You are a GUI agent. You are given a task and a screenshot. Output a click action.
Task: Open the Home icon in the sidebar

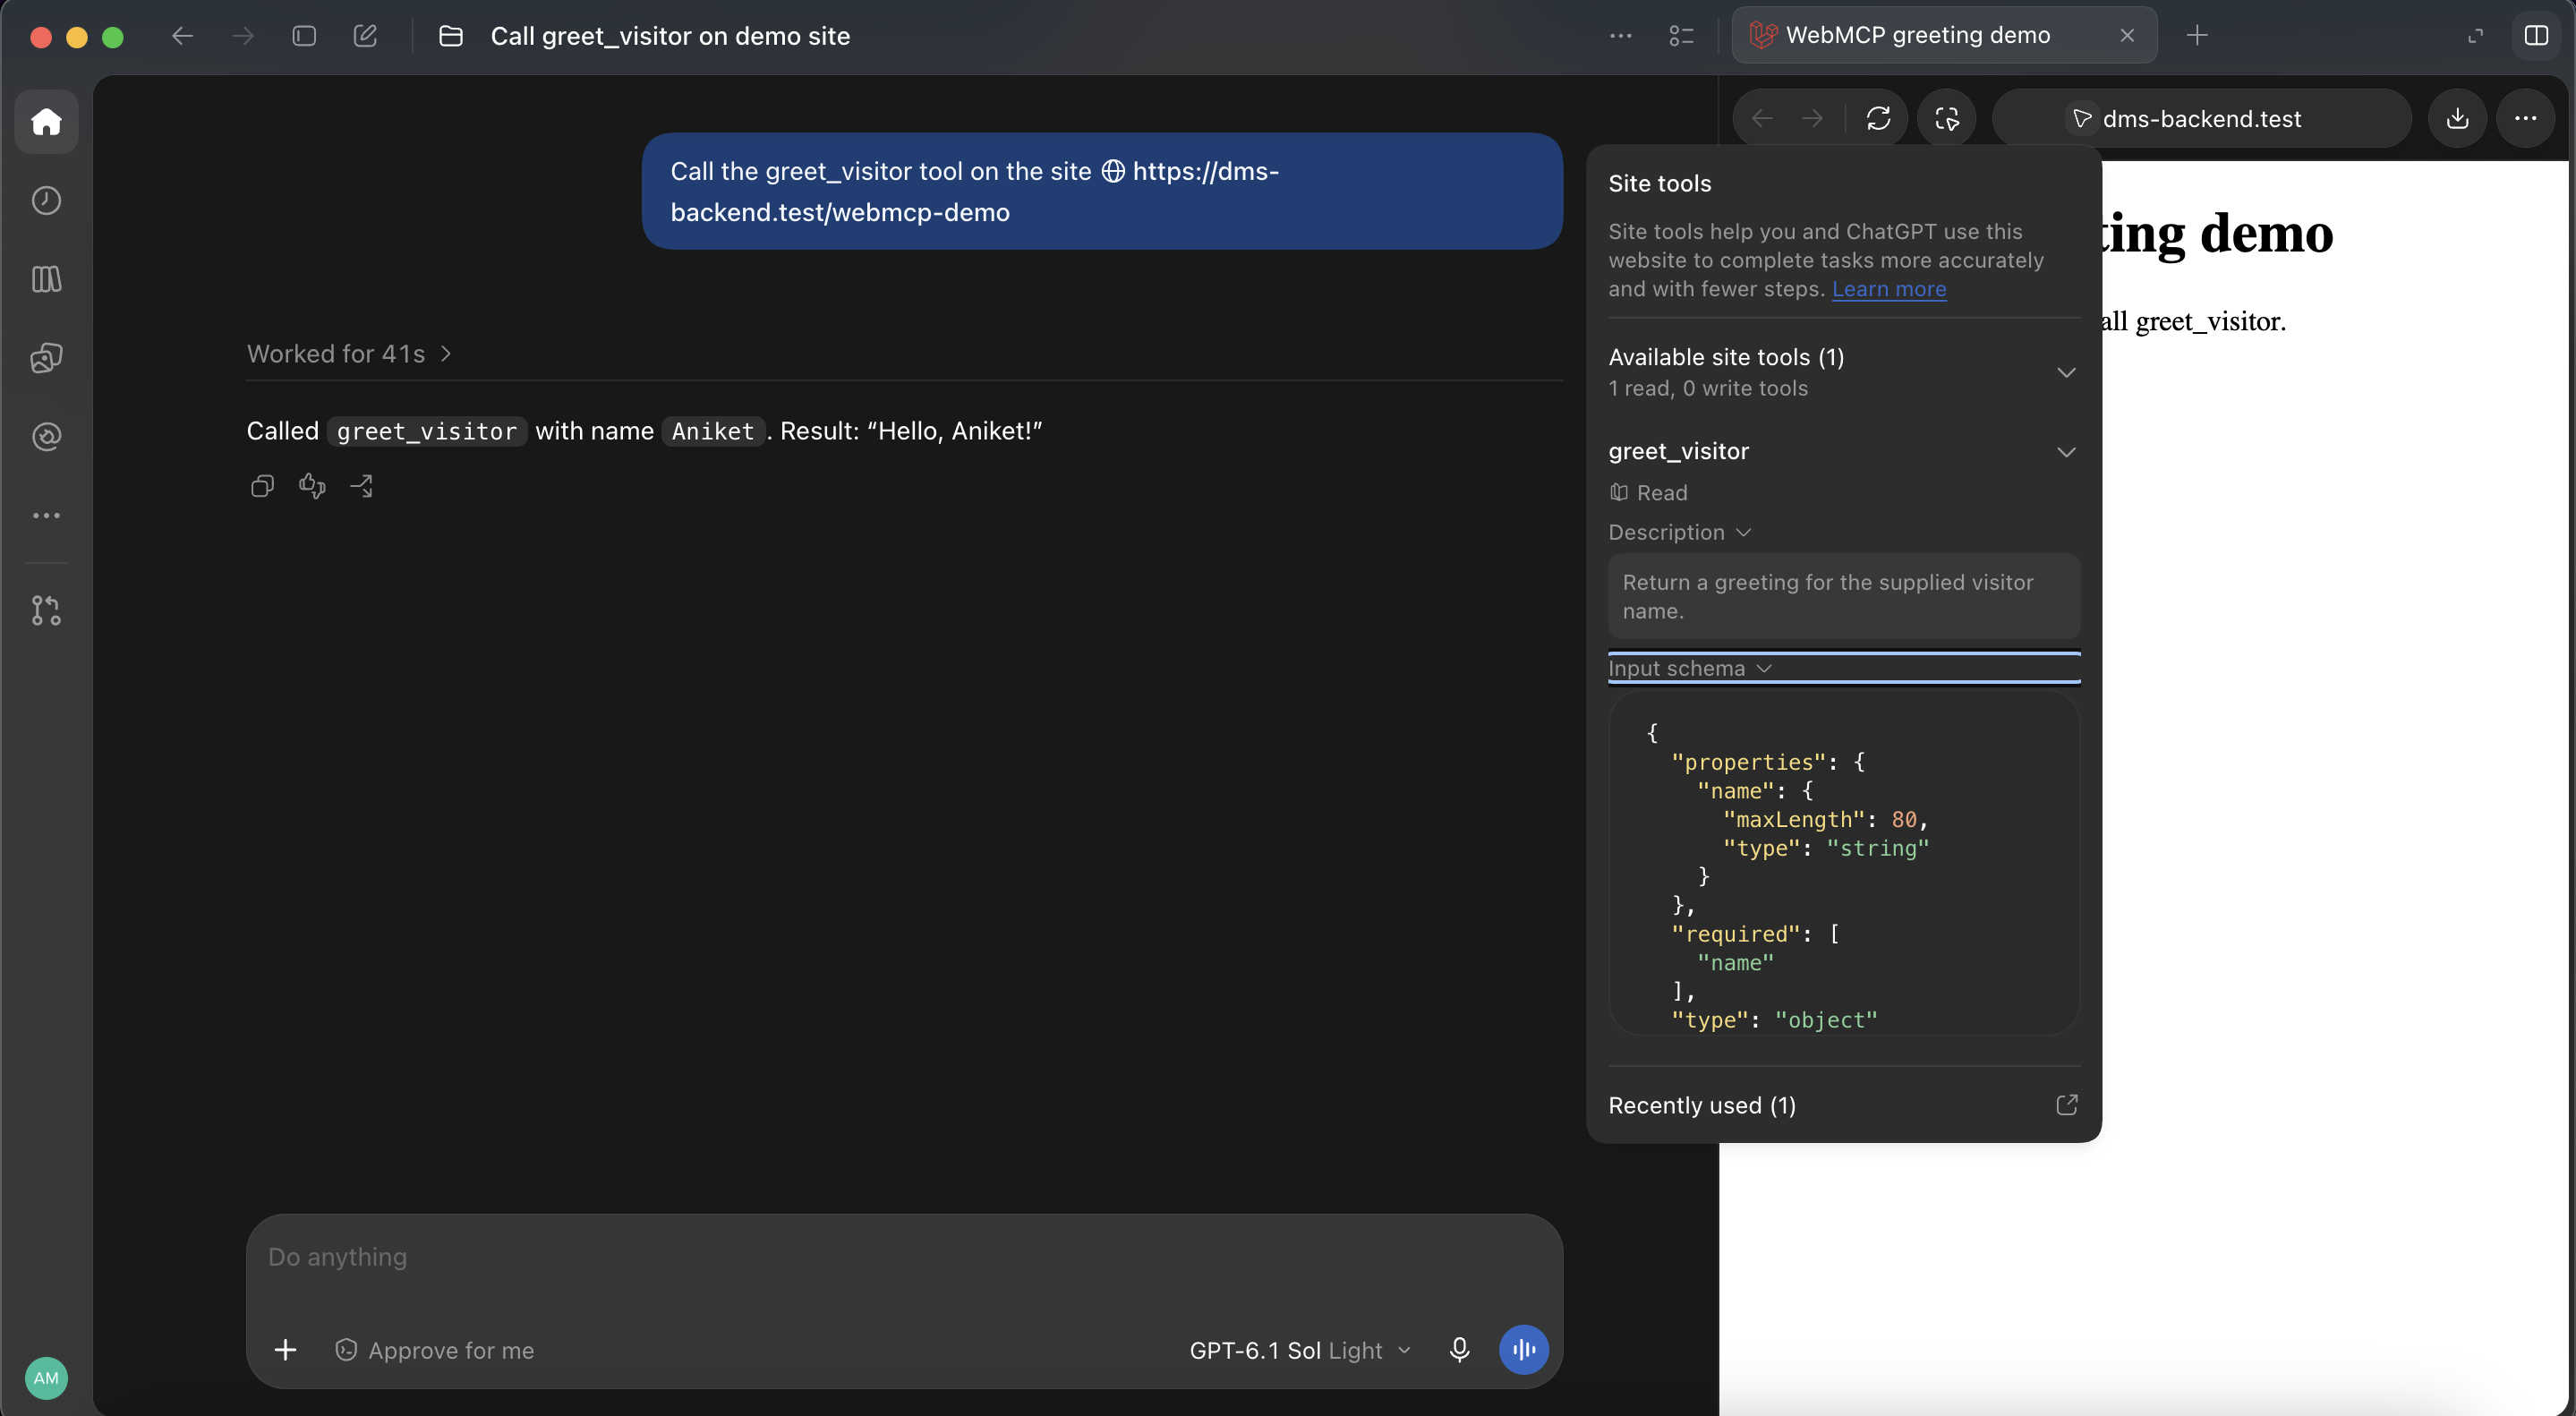coord(46,122)
